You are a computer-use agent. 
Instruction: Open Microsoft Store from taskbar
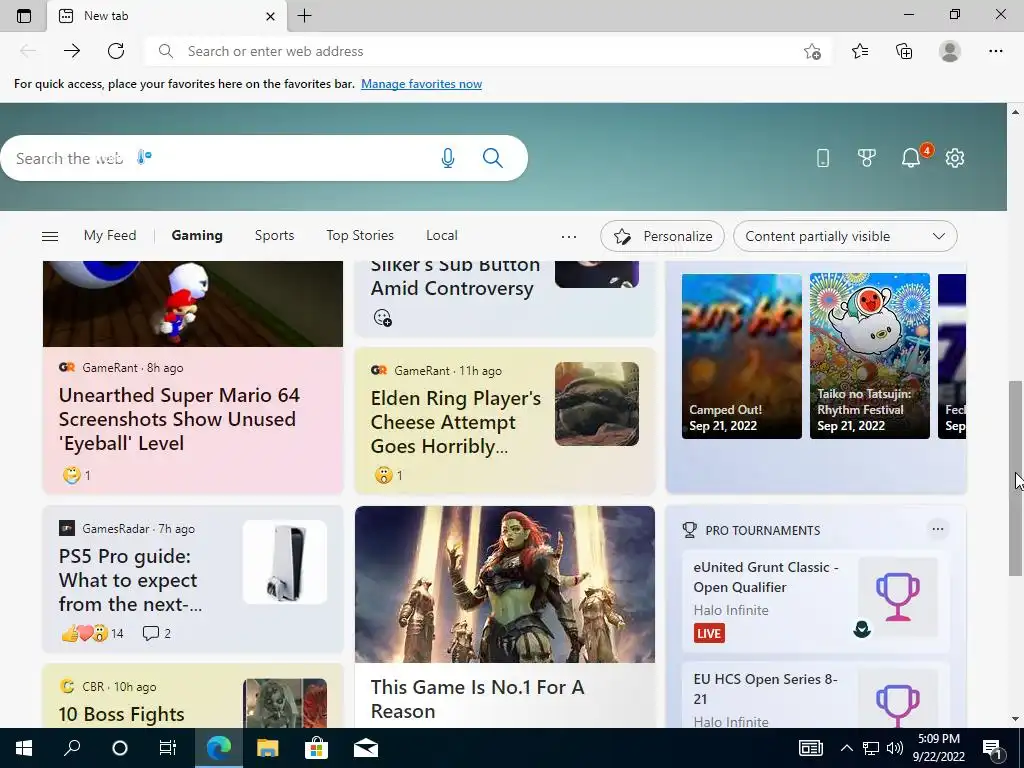(316, 748)
